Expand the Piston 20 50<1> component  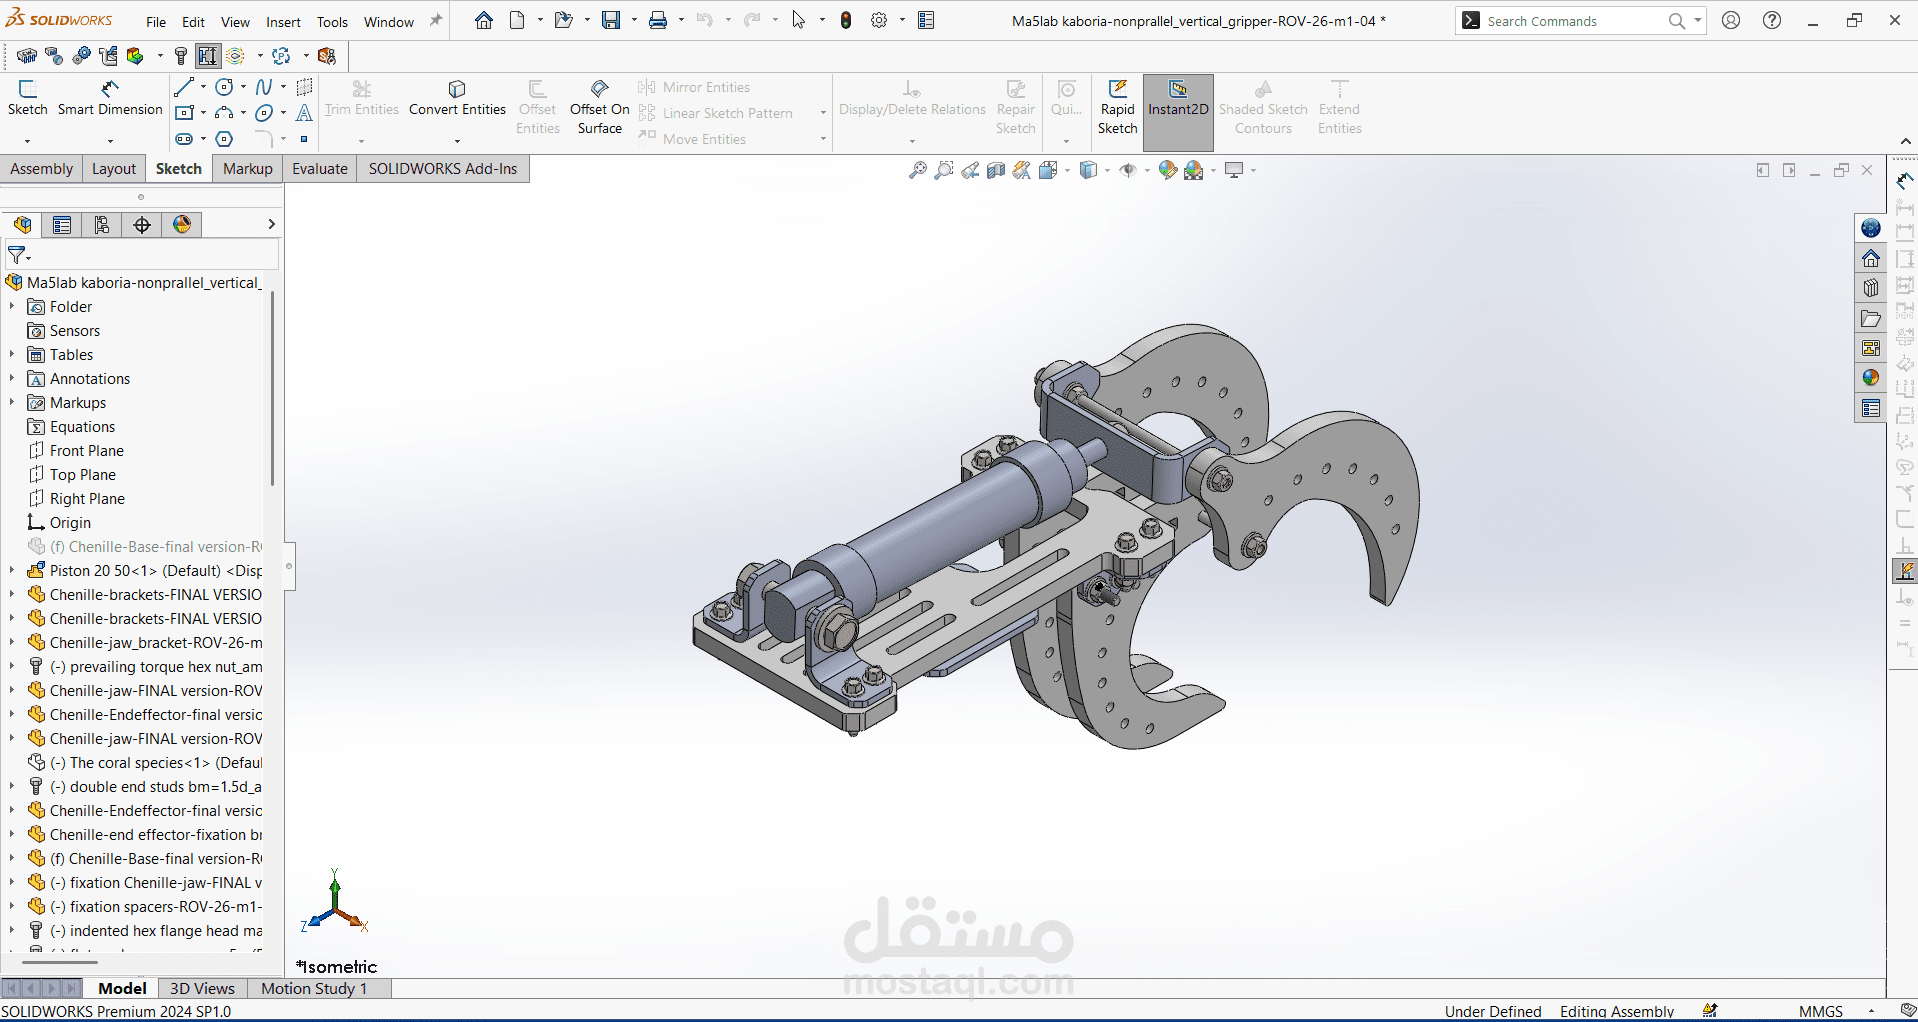coord(12,571)
